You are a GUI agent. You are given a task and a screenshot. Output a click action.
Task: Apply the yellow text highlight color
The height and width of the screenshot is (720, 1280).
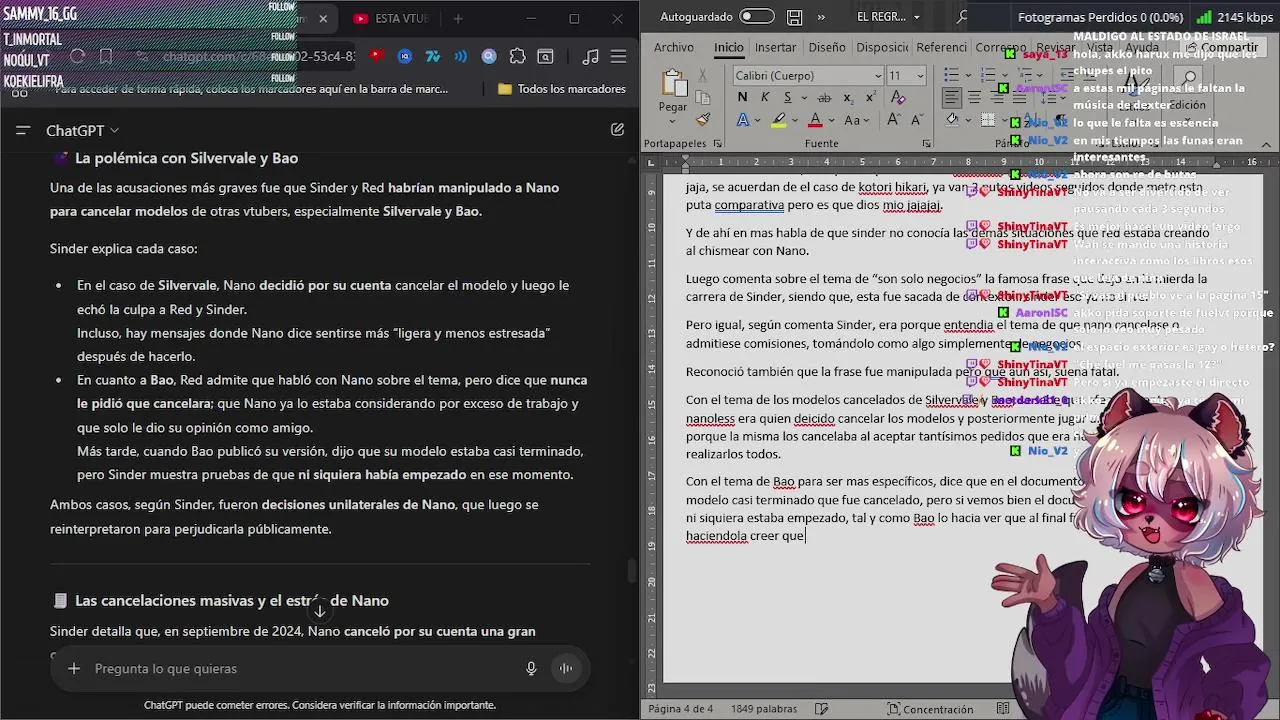click(779, 120)
